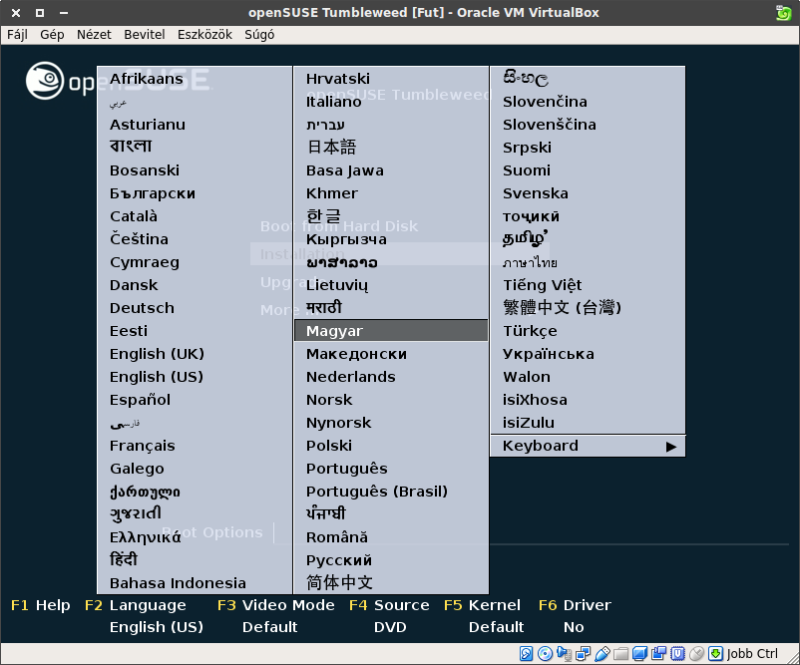Click the VirtualBox icon in title bar corner
Screen dimensions: 800x665
click(x=783, y=12)
